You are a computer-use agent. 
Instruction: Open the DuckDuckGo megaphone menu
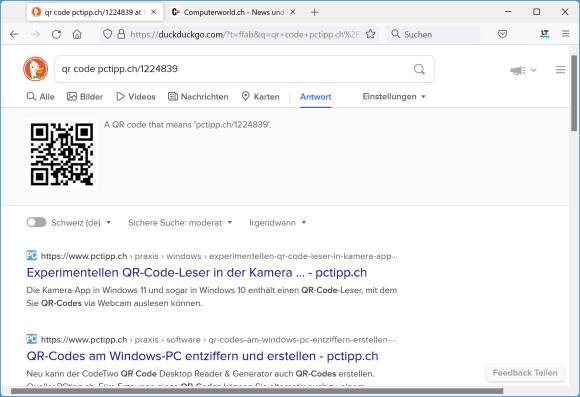(523, 70)
